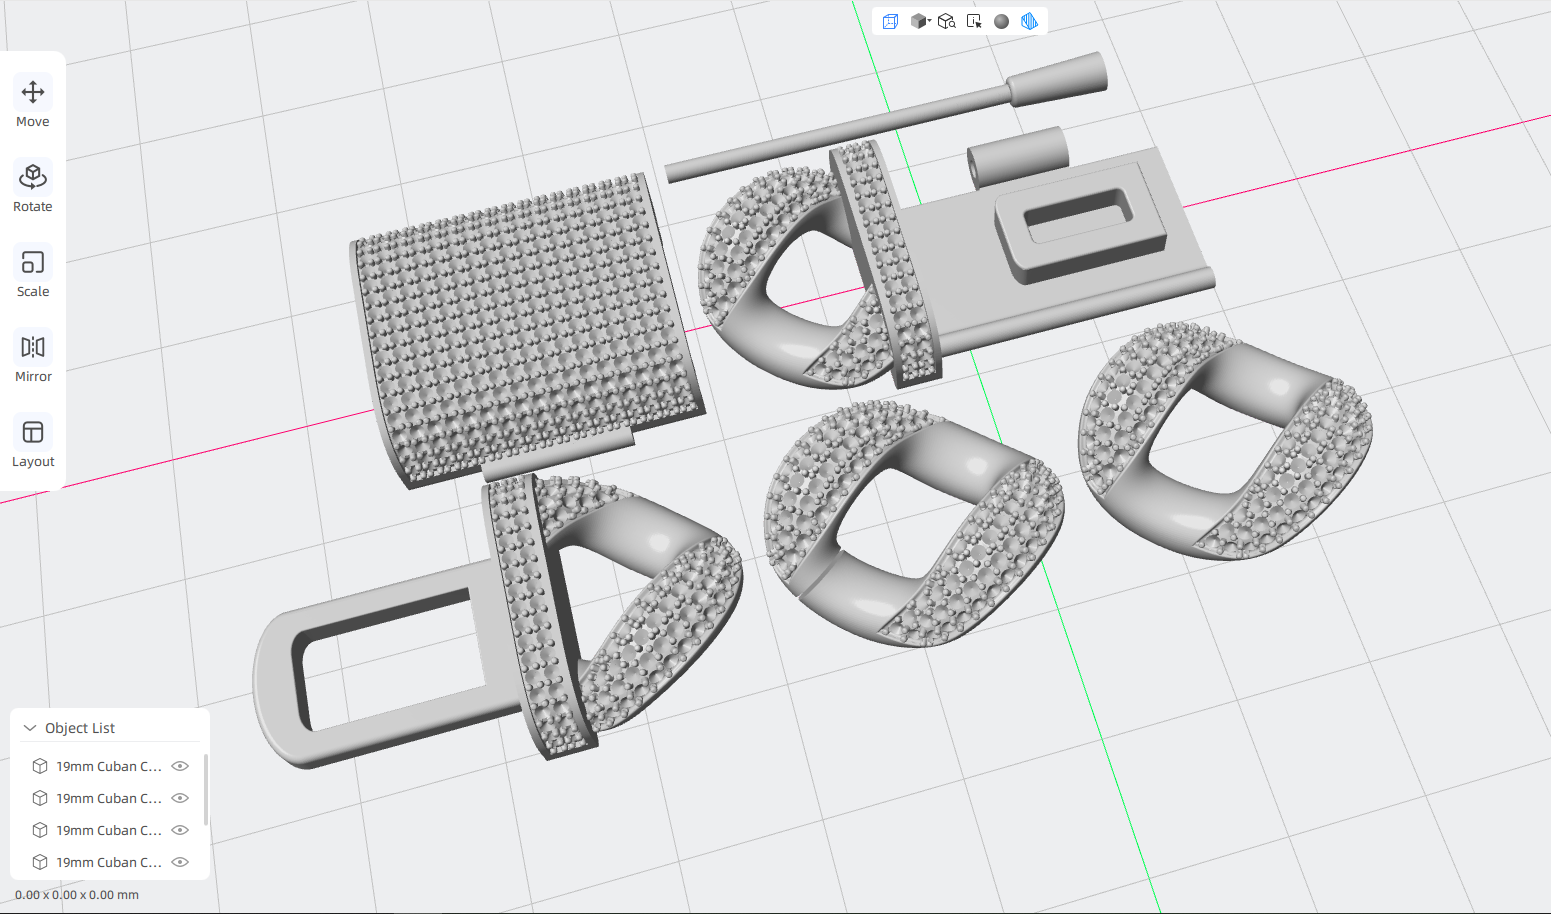Image resolution: width=1551 pixels, height=914 pixels.
Task: Open the view cube dropdown arrow
Action: pos(929,21)
